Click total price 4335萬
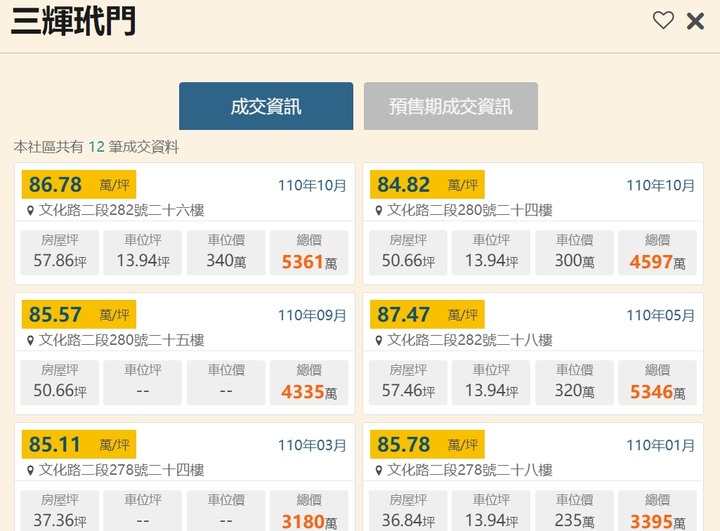The width and height of the screenshot is (720, 531). (309, 392)
